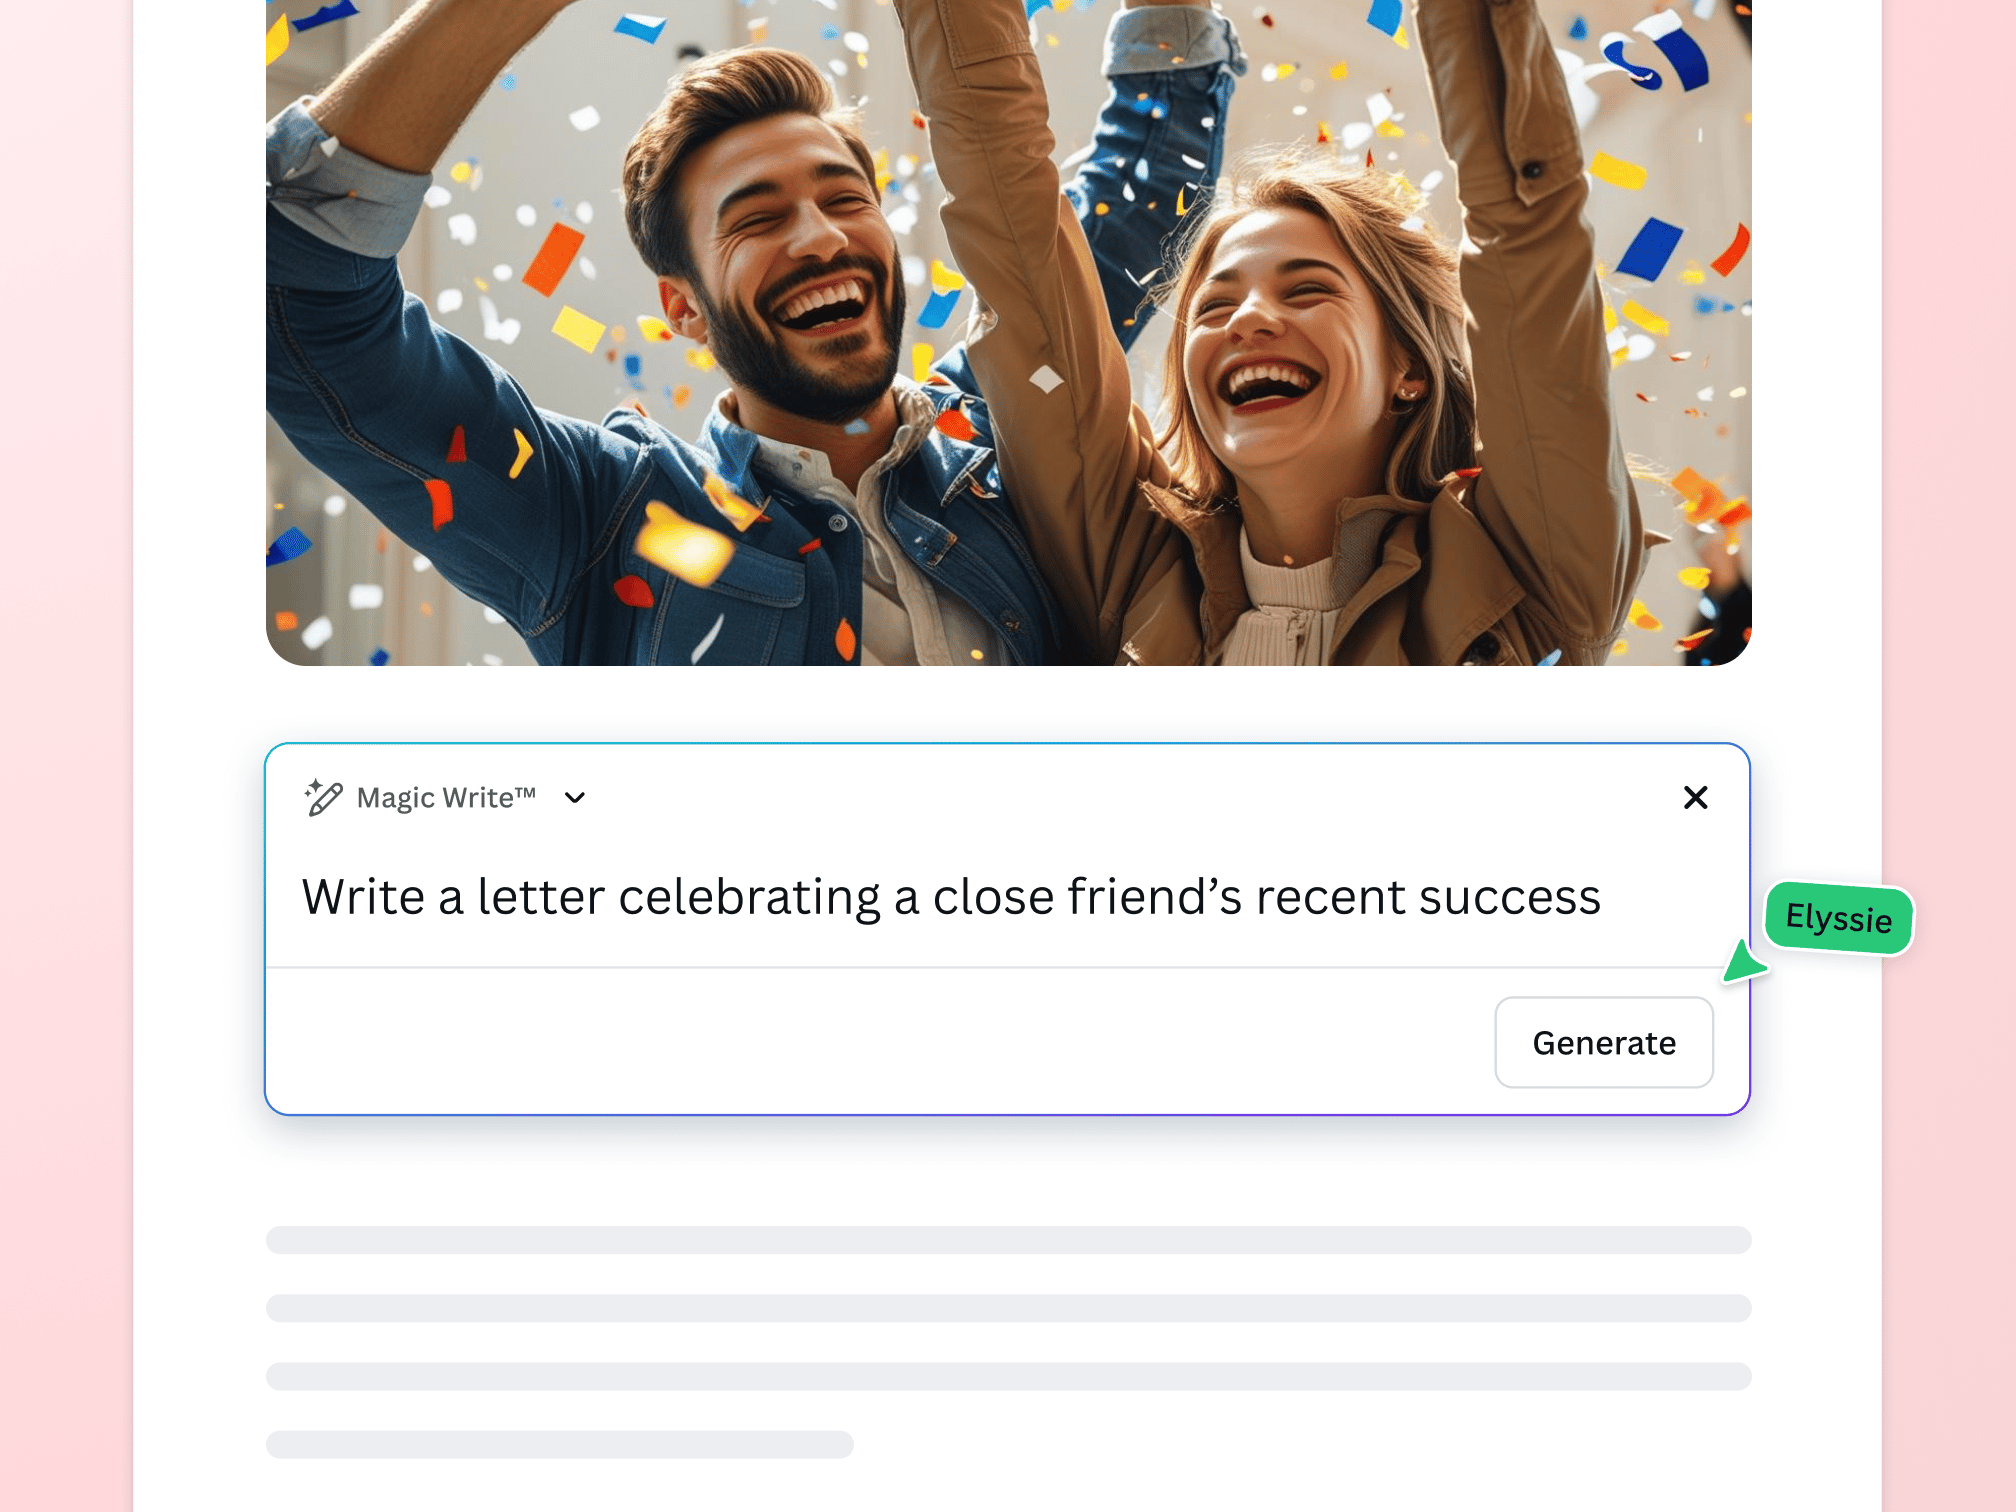Expand the Magic Write dropdown chevron
Screen dimensions: 2016x1512
click(574, 798)
